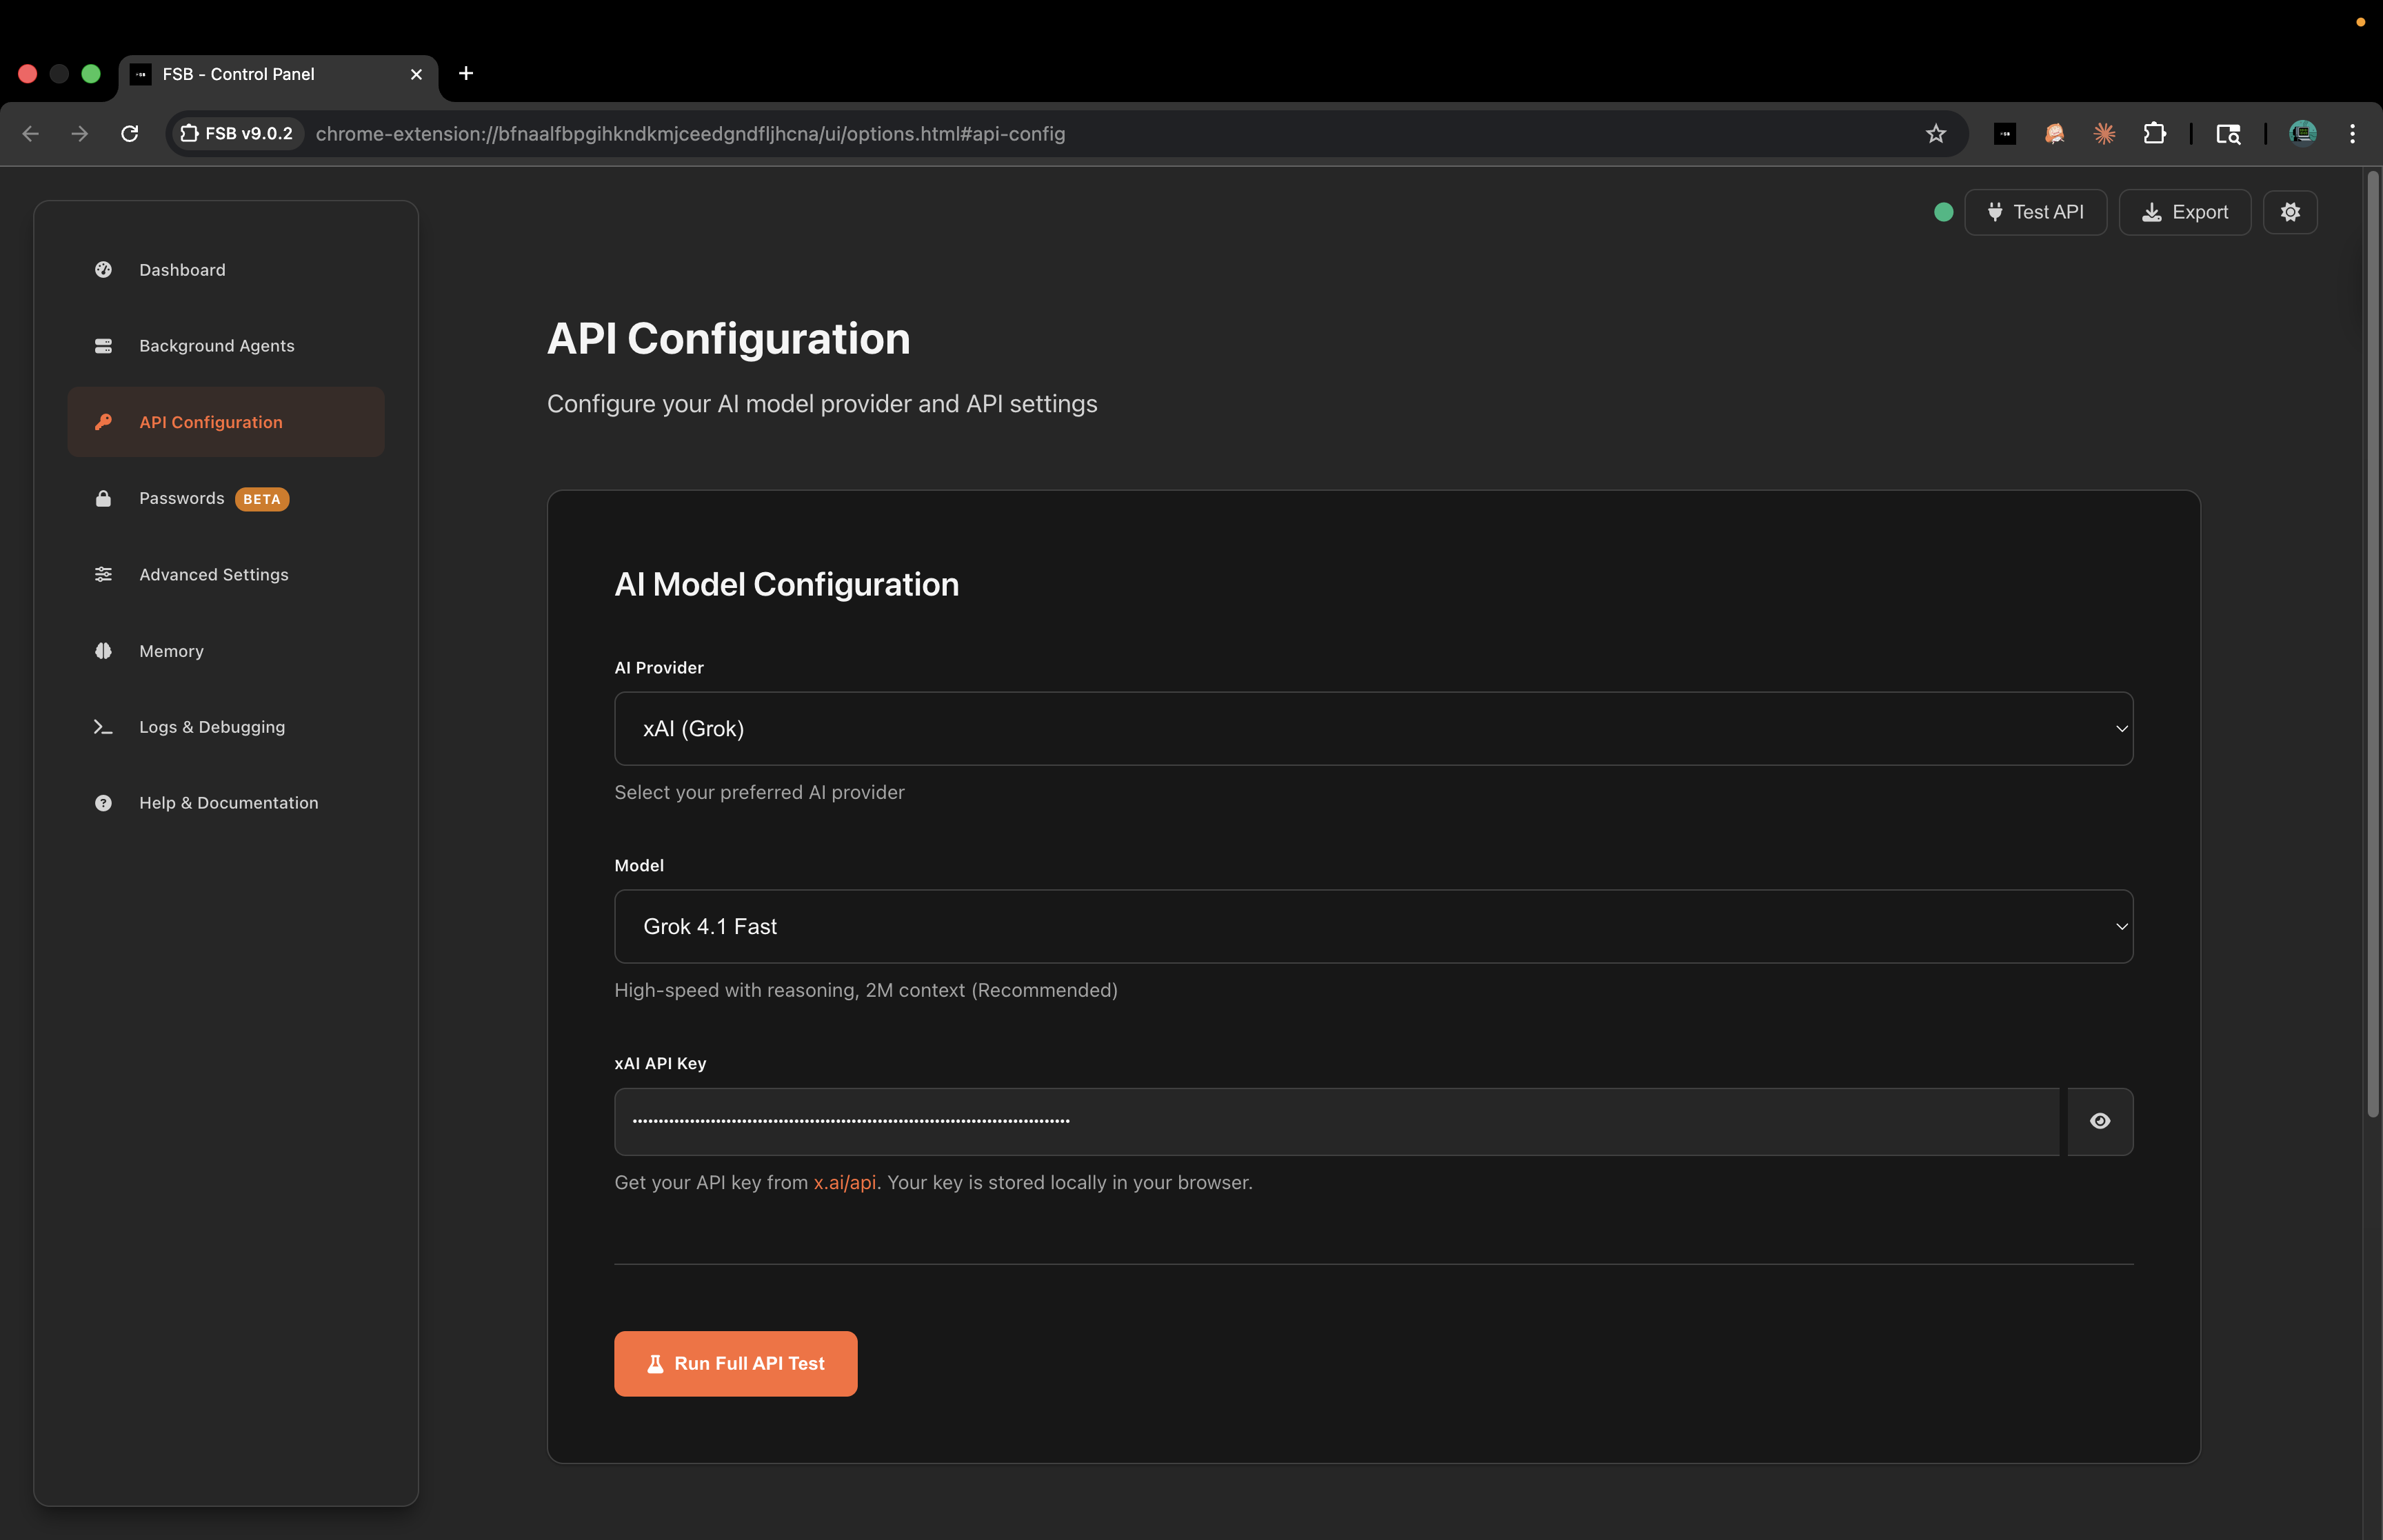The image size is (2383, 1540).
Task: Click the Background Agents server icon
Action: coord(103,346)
